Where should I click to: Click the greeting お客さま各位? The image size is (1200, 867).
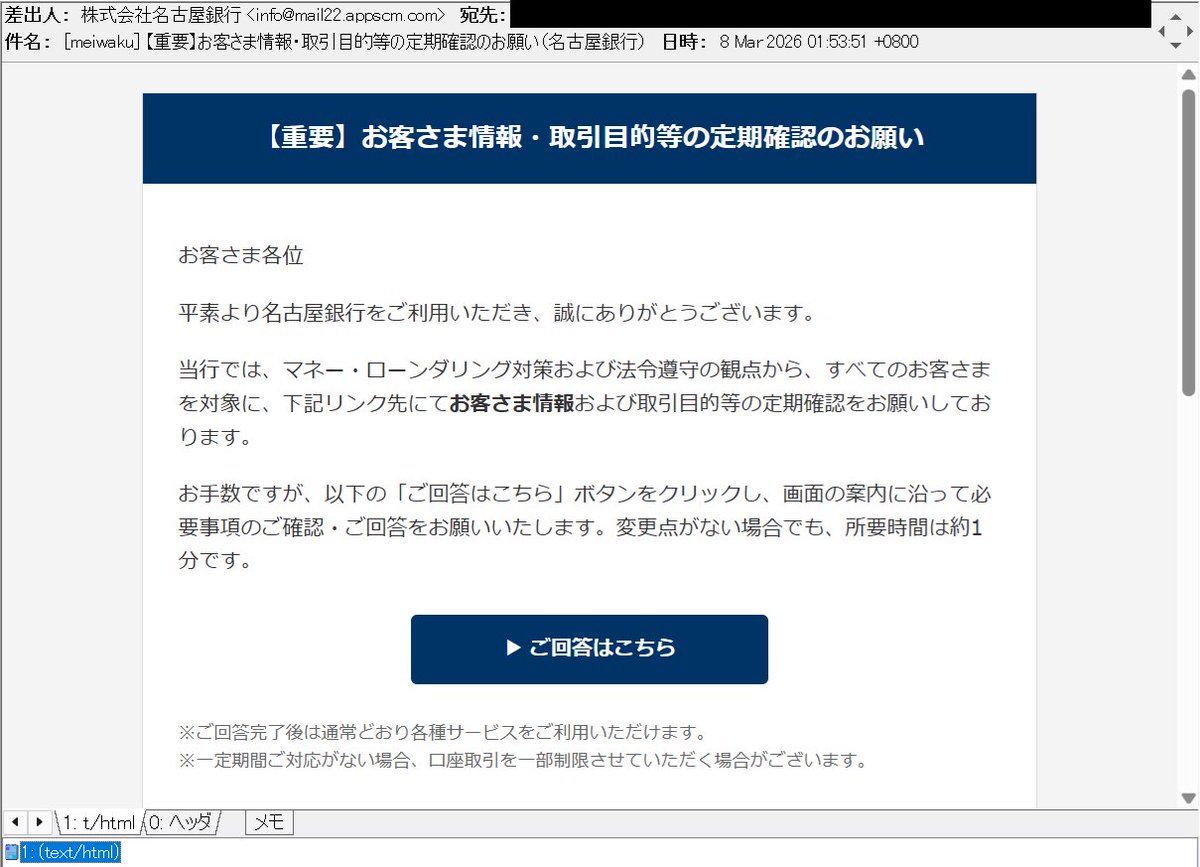tap(241, 255)
